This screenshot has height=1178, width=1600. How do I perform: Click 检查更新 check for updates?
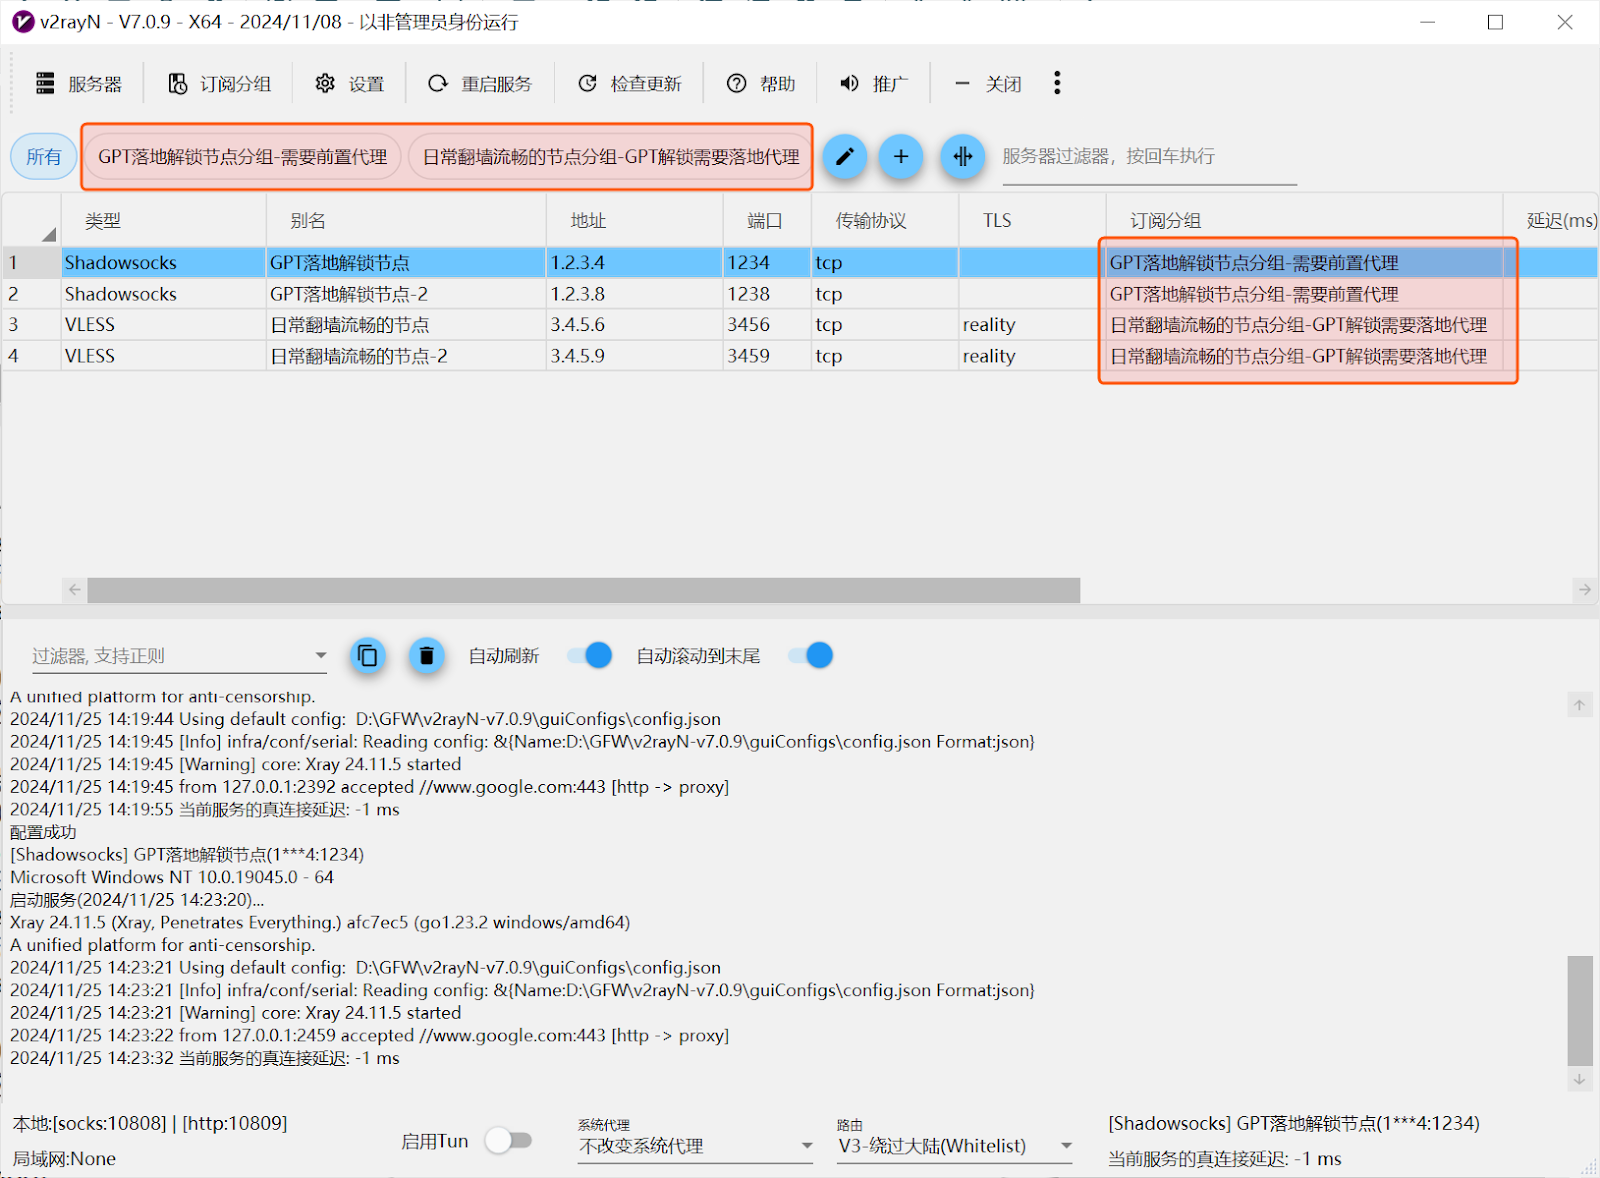630,84
